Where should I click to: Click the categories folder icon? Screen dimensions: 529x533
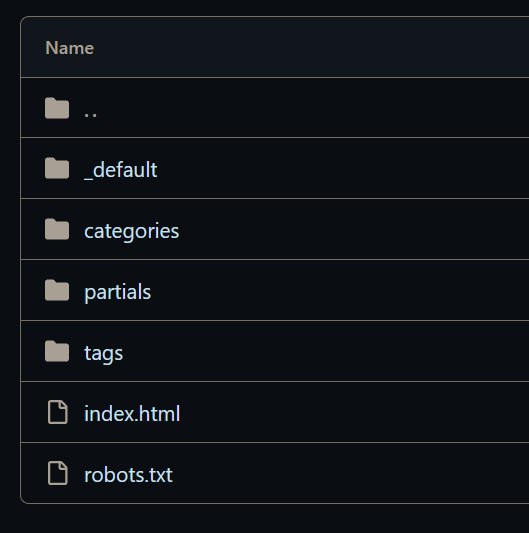57,229
